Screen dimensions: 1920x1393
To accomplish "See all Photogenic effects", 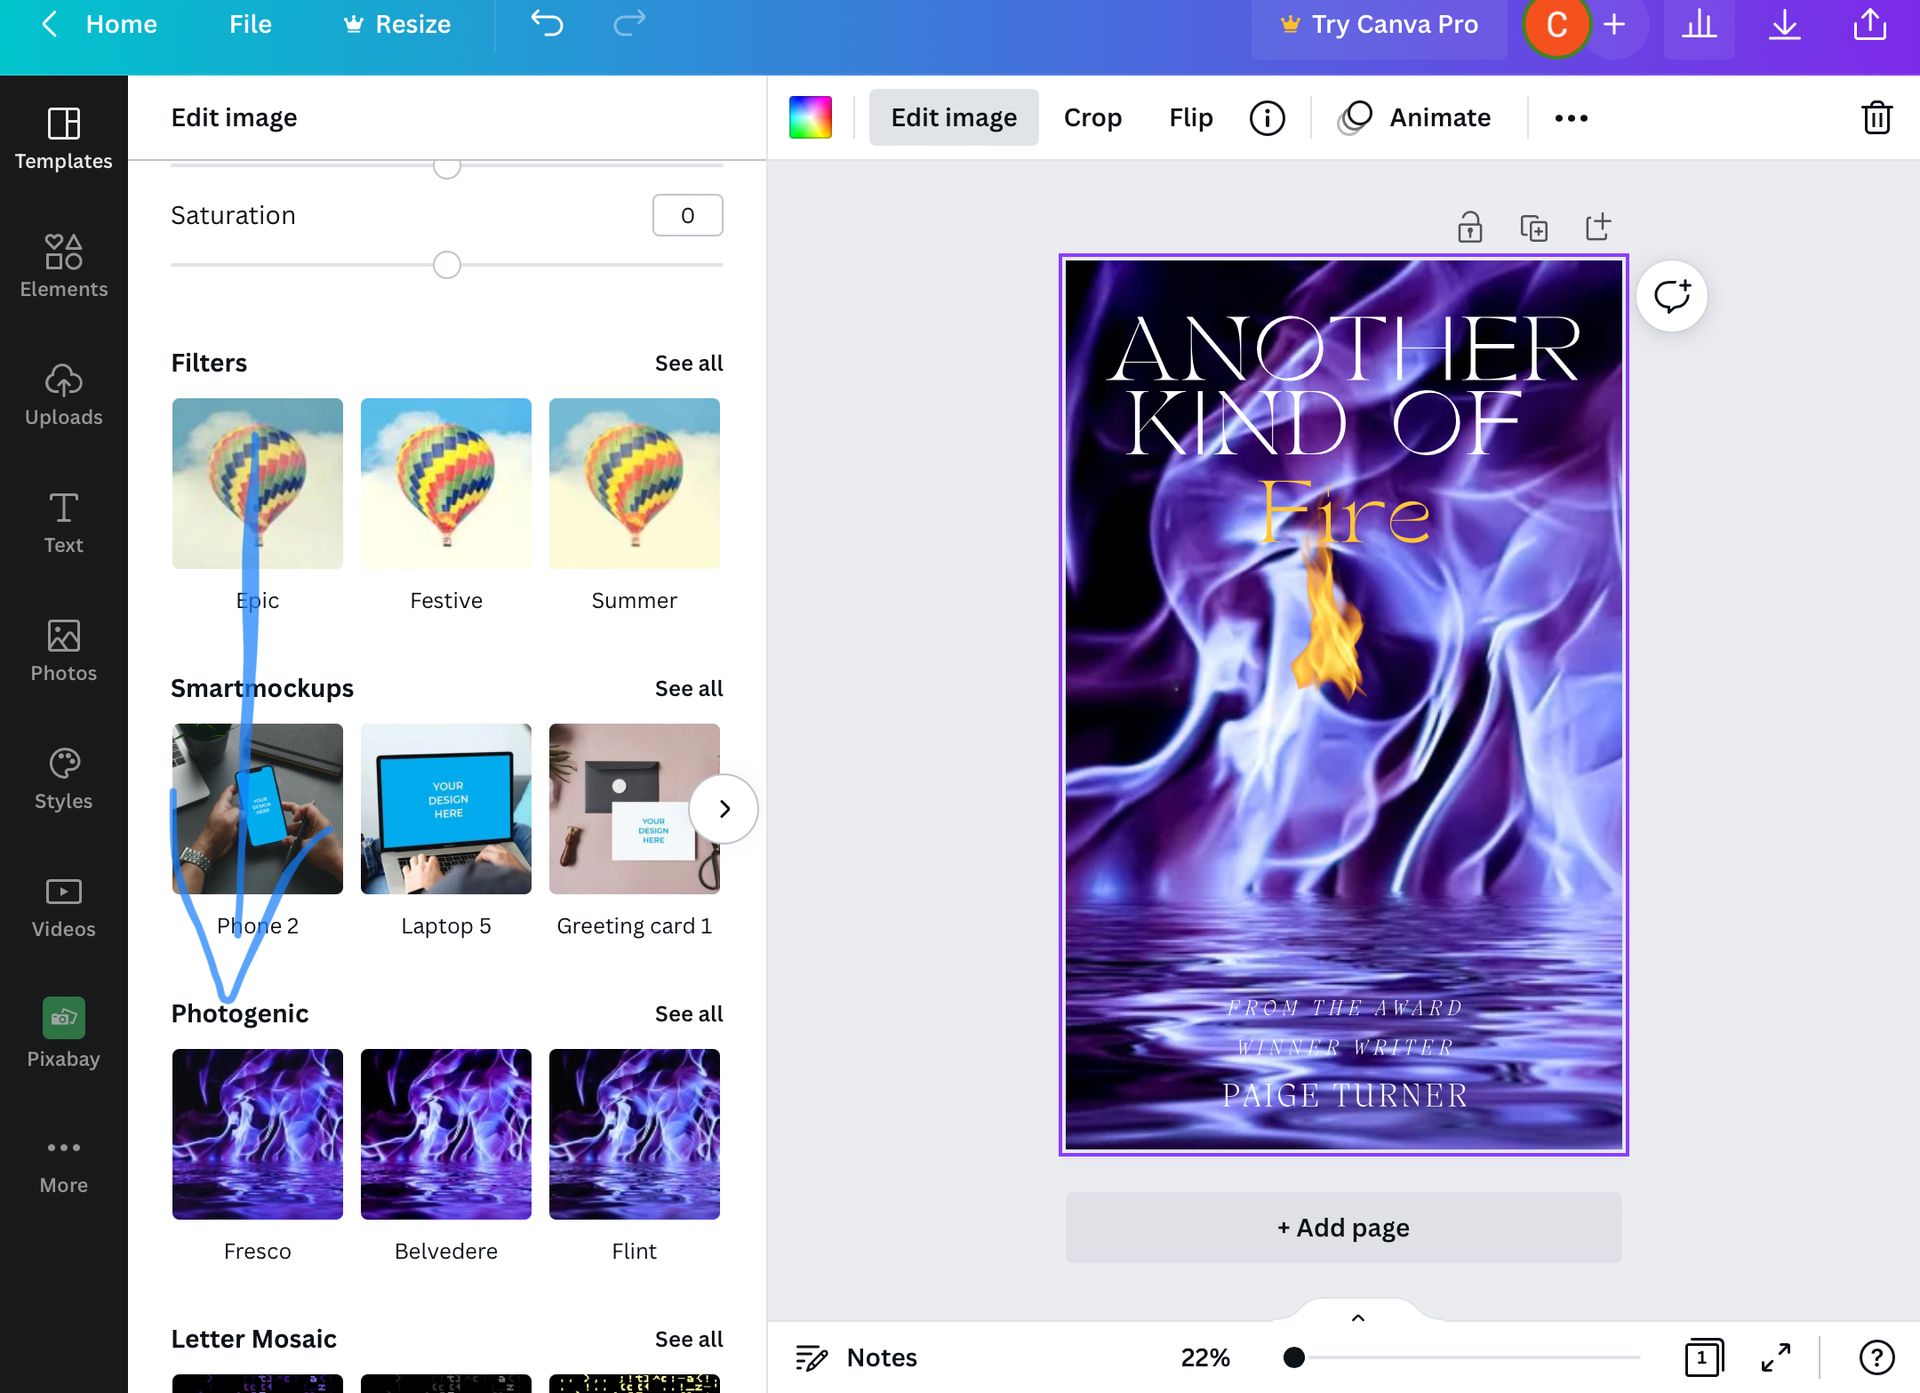I will tap(688, 1013).
